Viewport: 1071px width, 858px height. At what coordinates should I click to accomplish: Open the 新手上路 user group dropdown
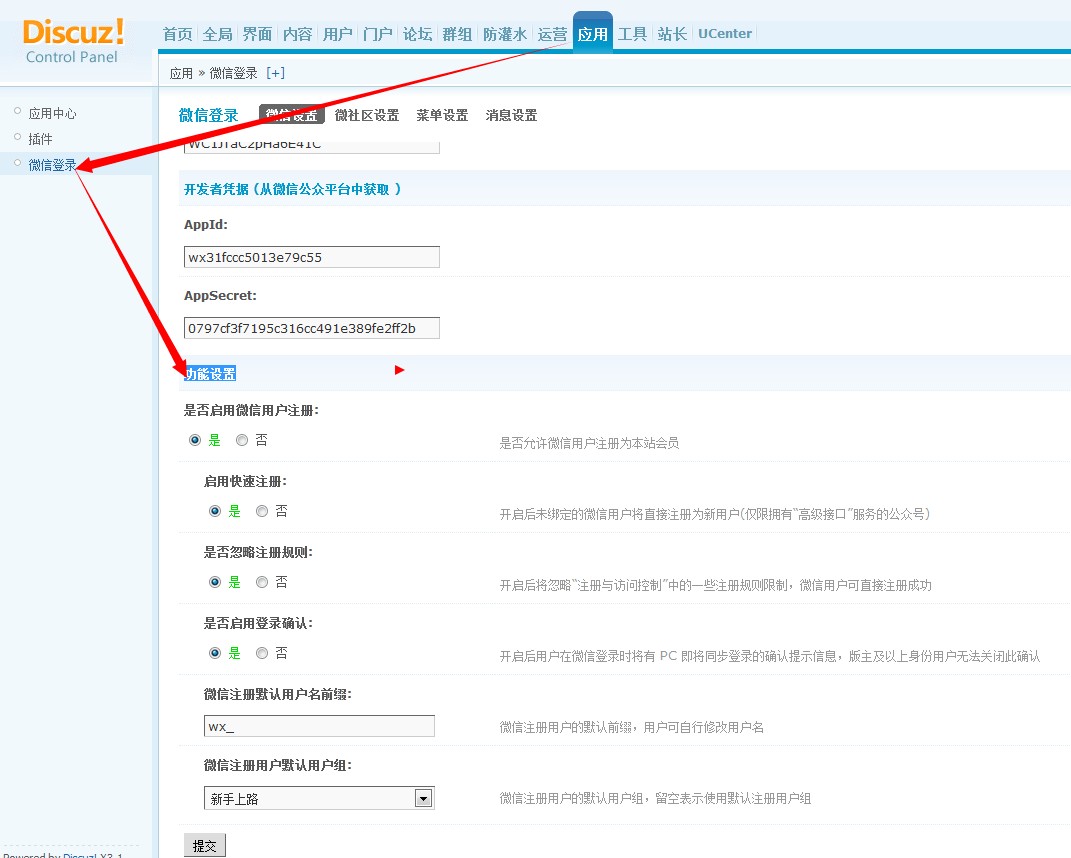pyautogui.click(x=319, y=798)
